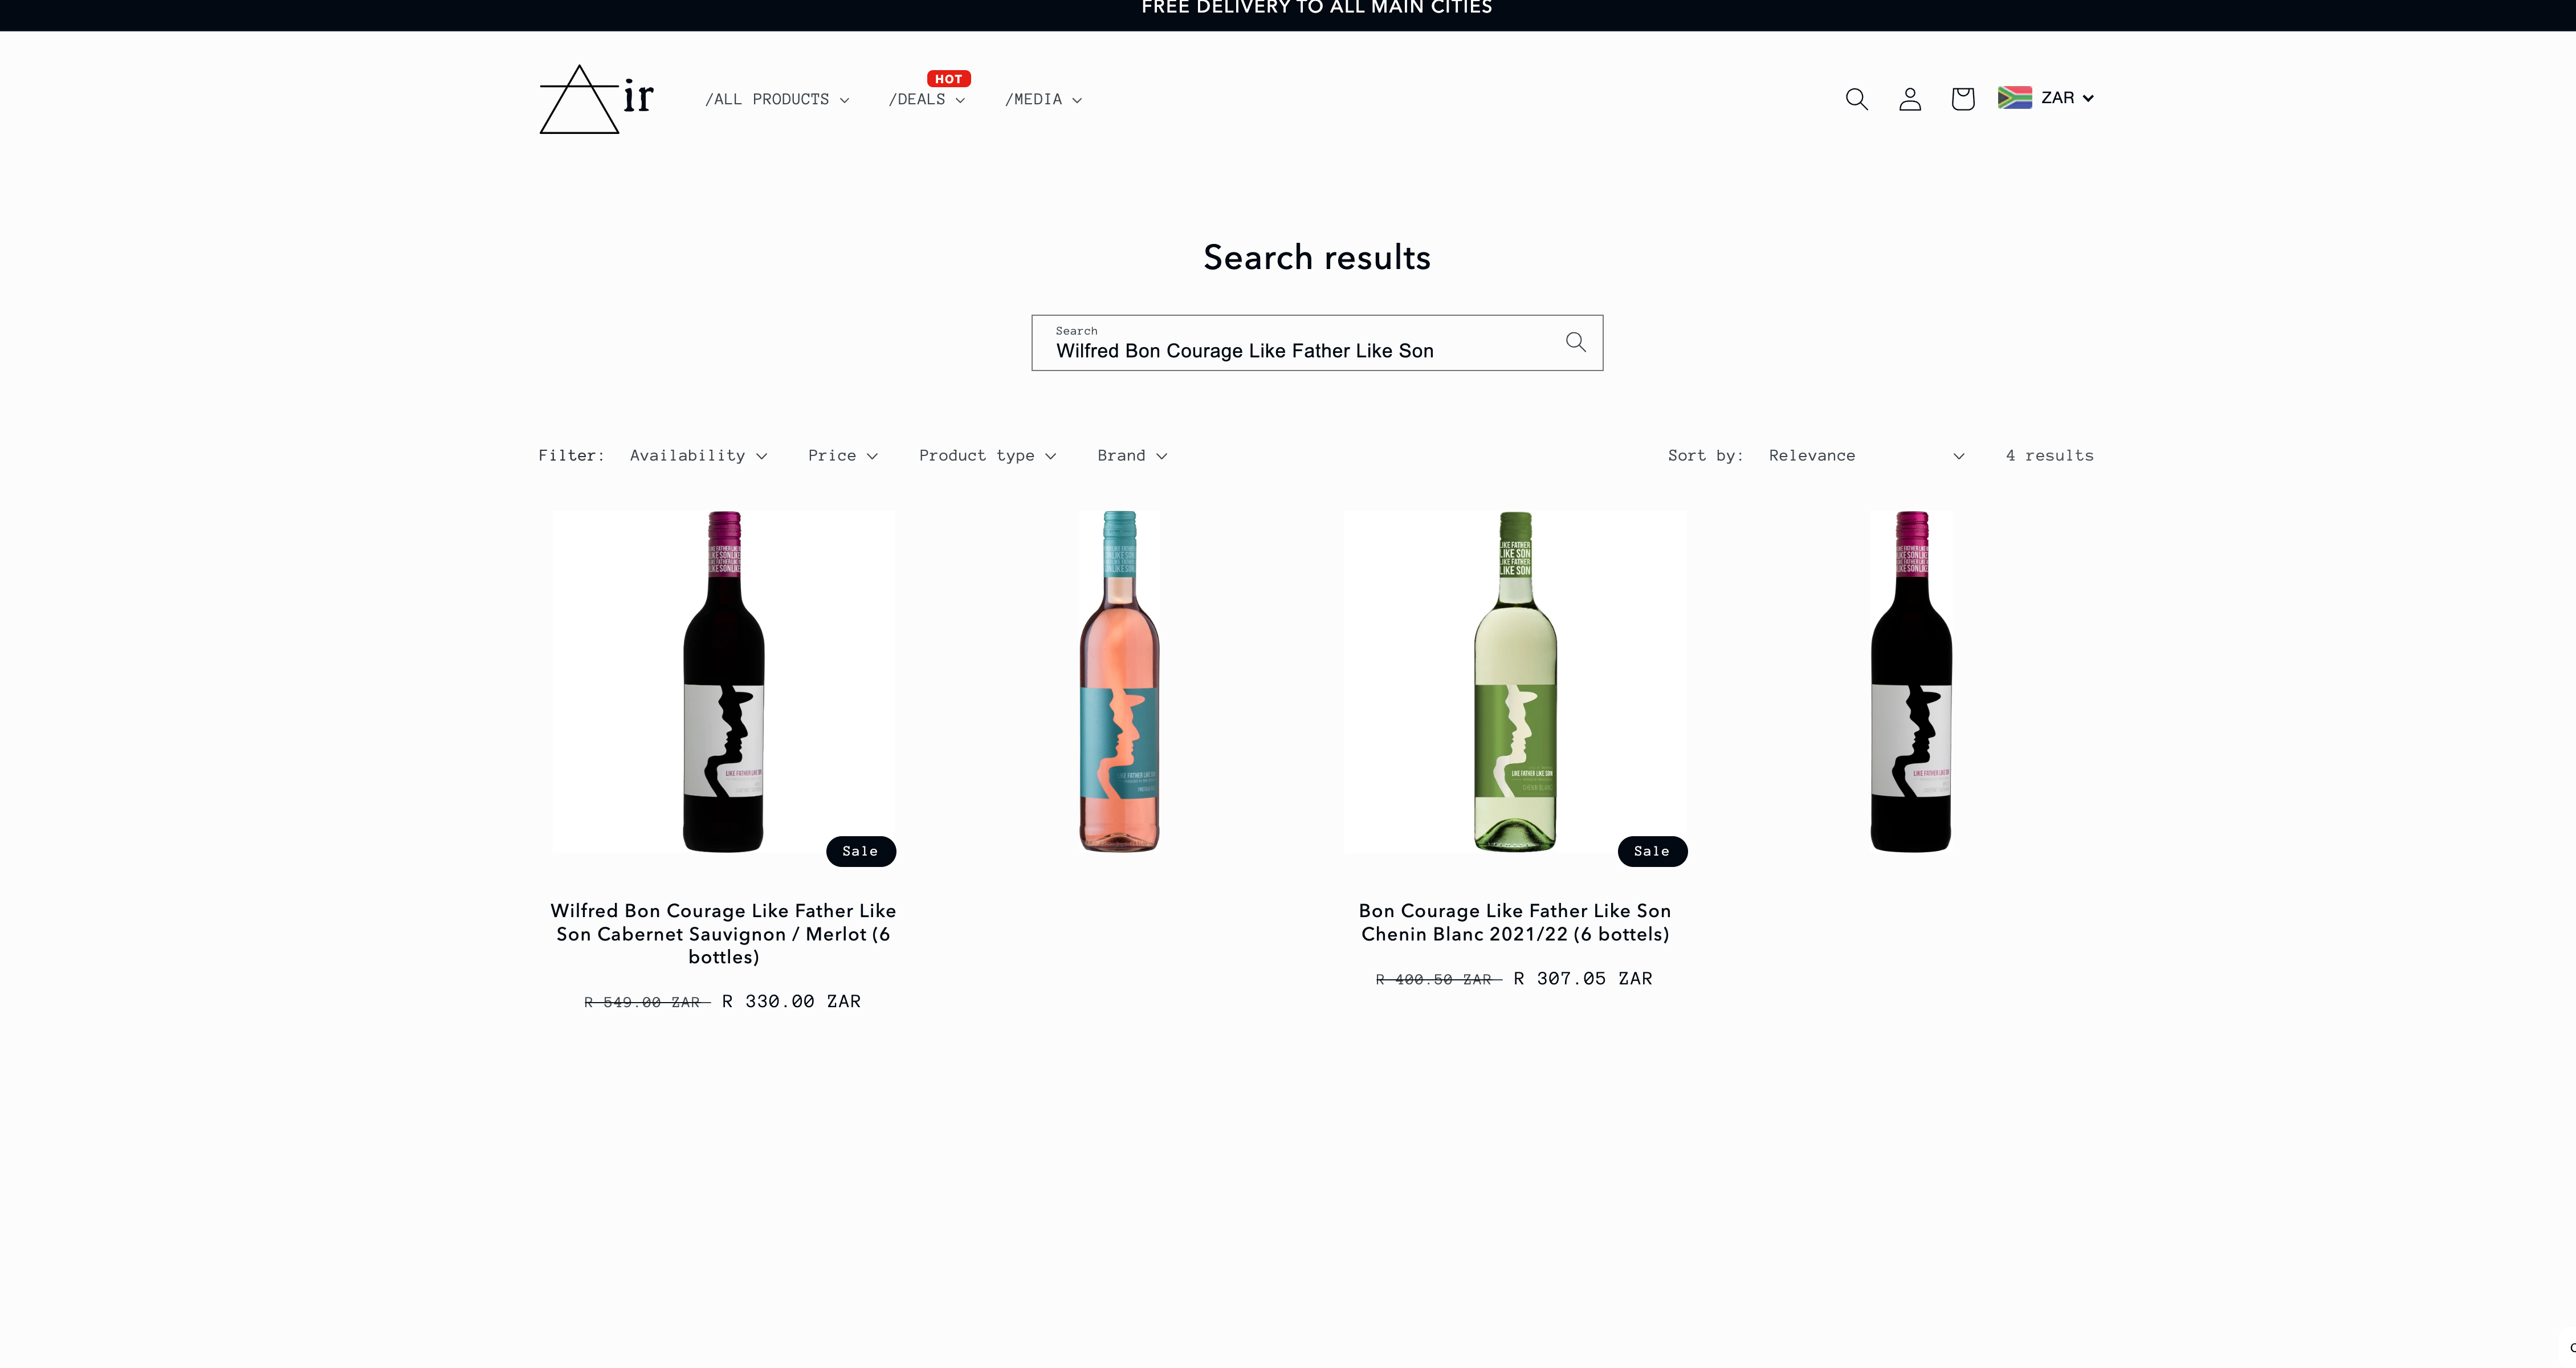The height and width of the screenshot is (1368, 2576).
Task: Open the Cabernet Sauvignon / Merlot product link
Action: [x=723, y=933]
